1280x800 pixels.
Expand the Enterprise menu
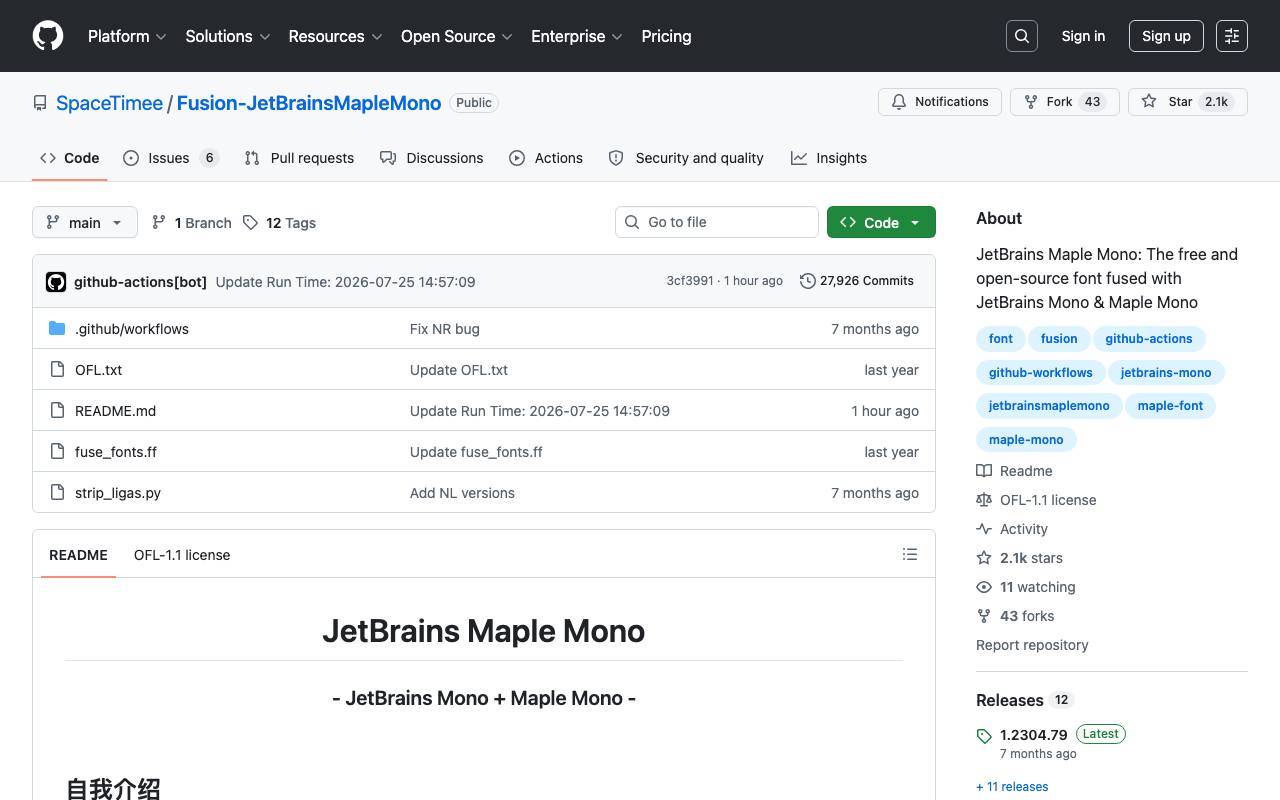pyautogui.click(x=577, y=36)
